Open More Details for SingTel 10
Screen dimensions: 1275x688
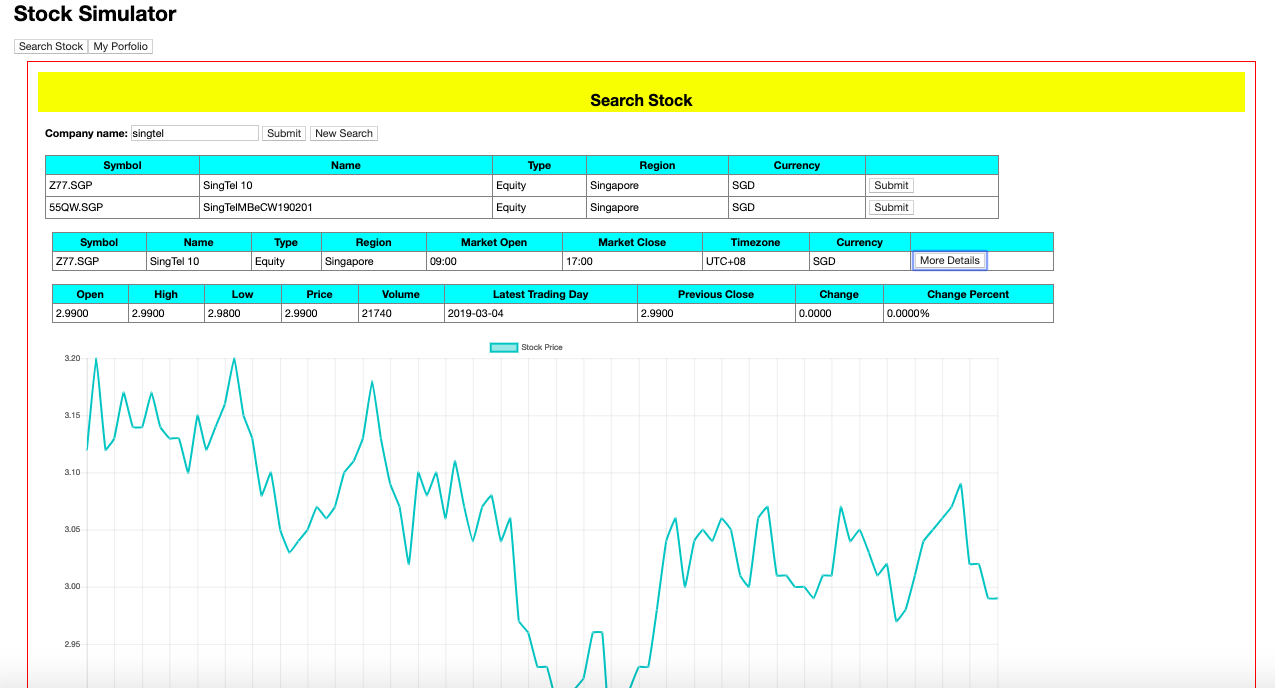coord(949,260)
